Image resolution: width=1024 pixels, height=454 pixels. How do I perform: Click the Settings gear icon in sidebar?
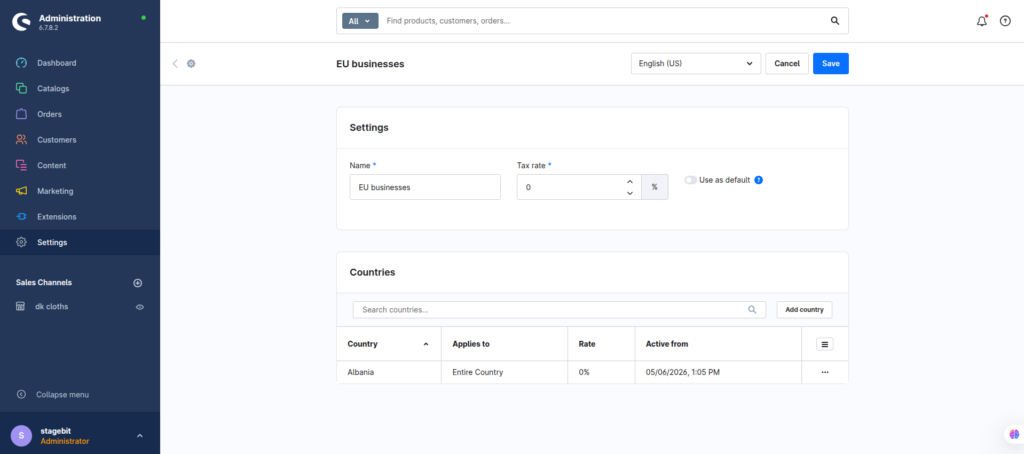(22, 242)
